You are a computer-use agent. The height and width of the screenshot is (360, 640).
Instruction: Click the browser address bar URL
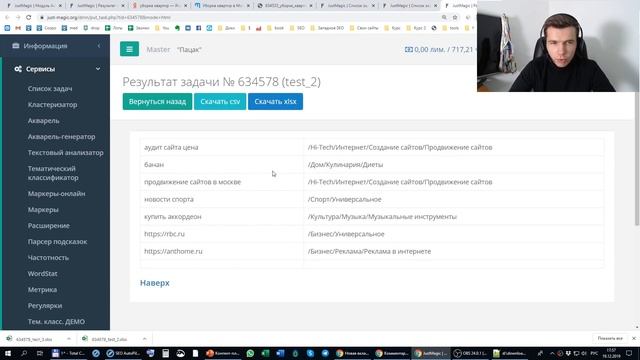click(109, 18)
